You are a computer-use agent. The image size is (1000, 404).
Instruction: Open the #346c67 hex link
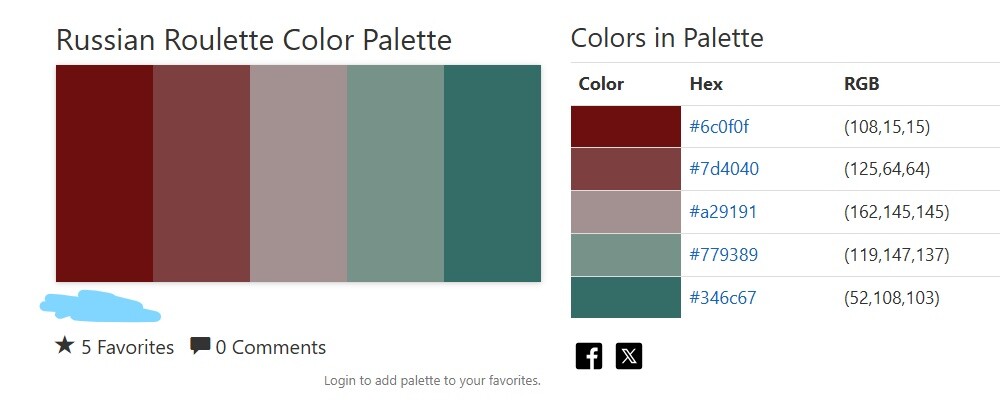tap(723, 298)
